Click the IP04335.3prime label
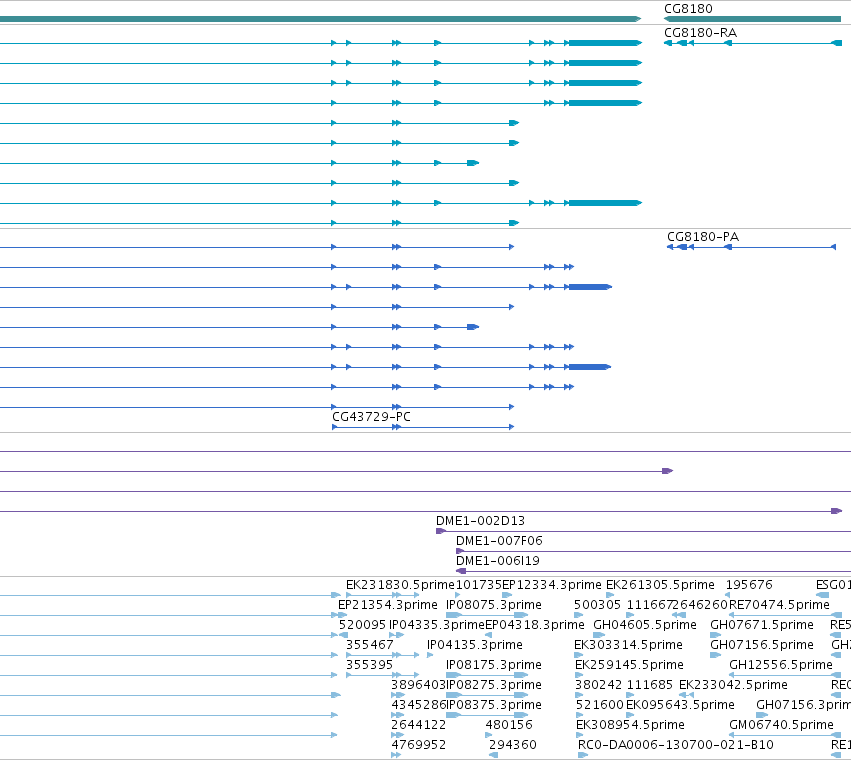Screen dimensions: 851x760 pos(436,625)
